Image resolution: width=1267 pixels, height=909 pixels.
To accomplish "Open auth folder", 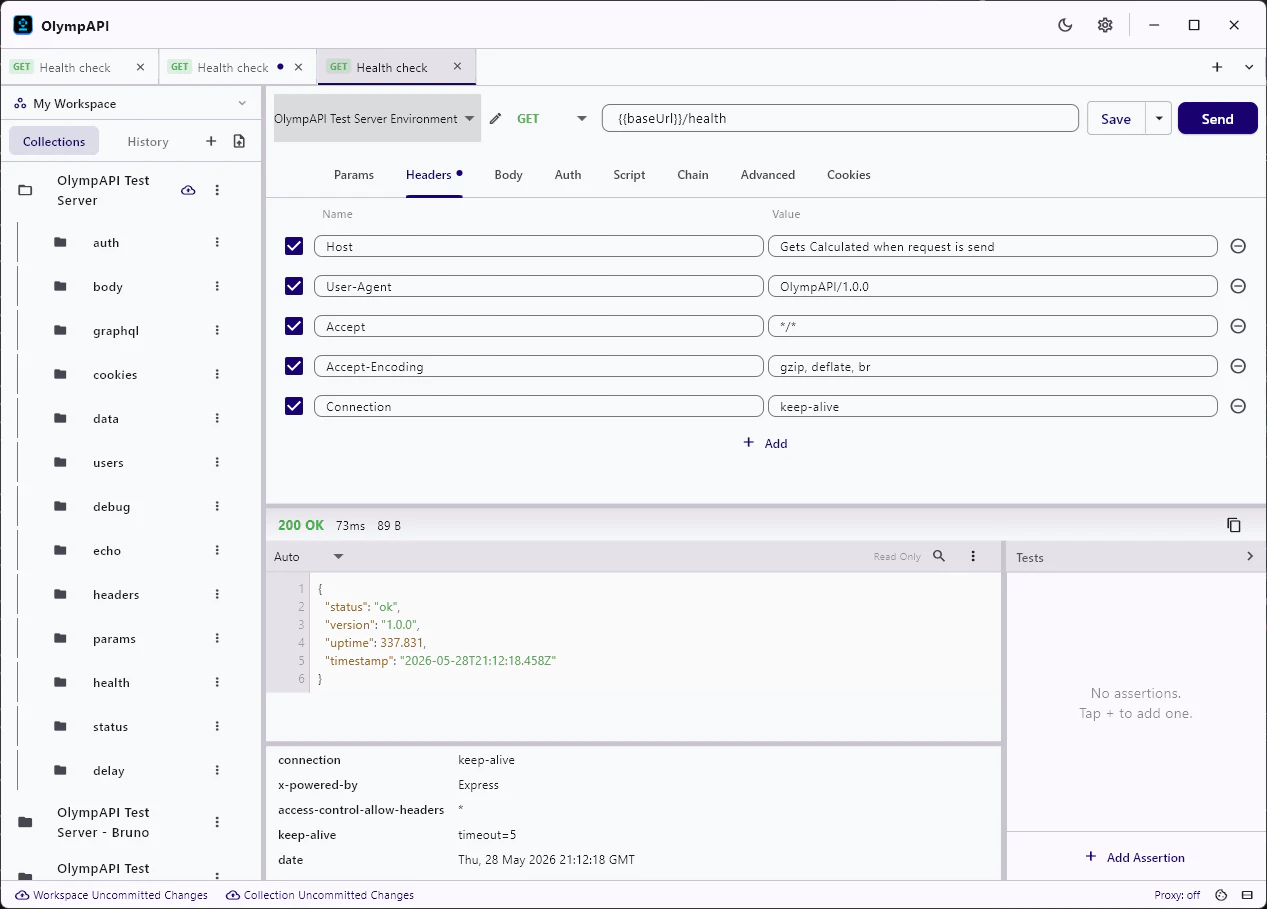I will (x=106, y=242).
